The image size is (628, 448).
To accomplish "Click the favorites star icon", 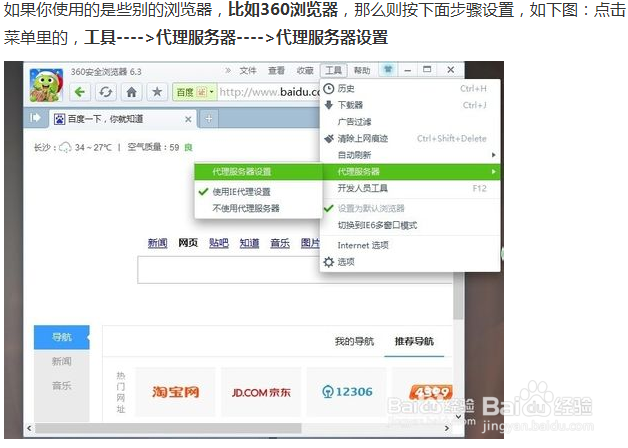I will tap(157, 92).
